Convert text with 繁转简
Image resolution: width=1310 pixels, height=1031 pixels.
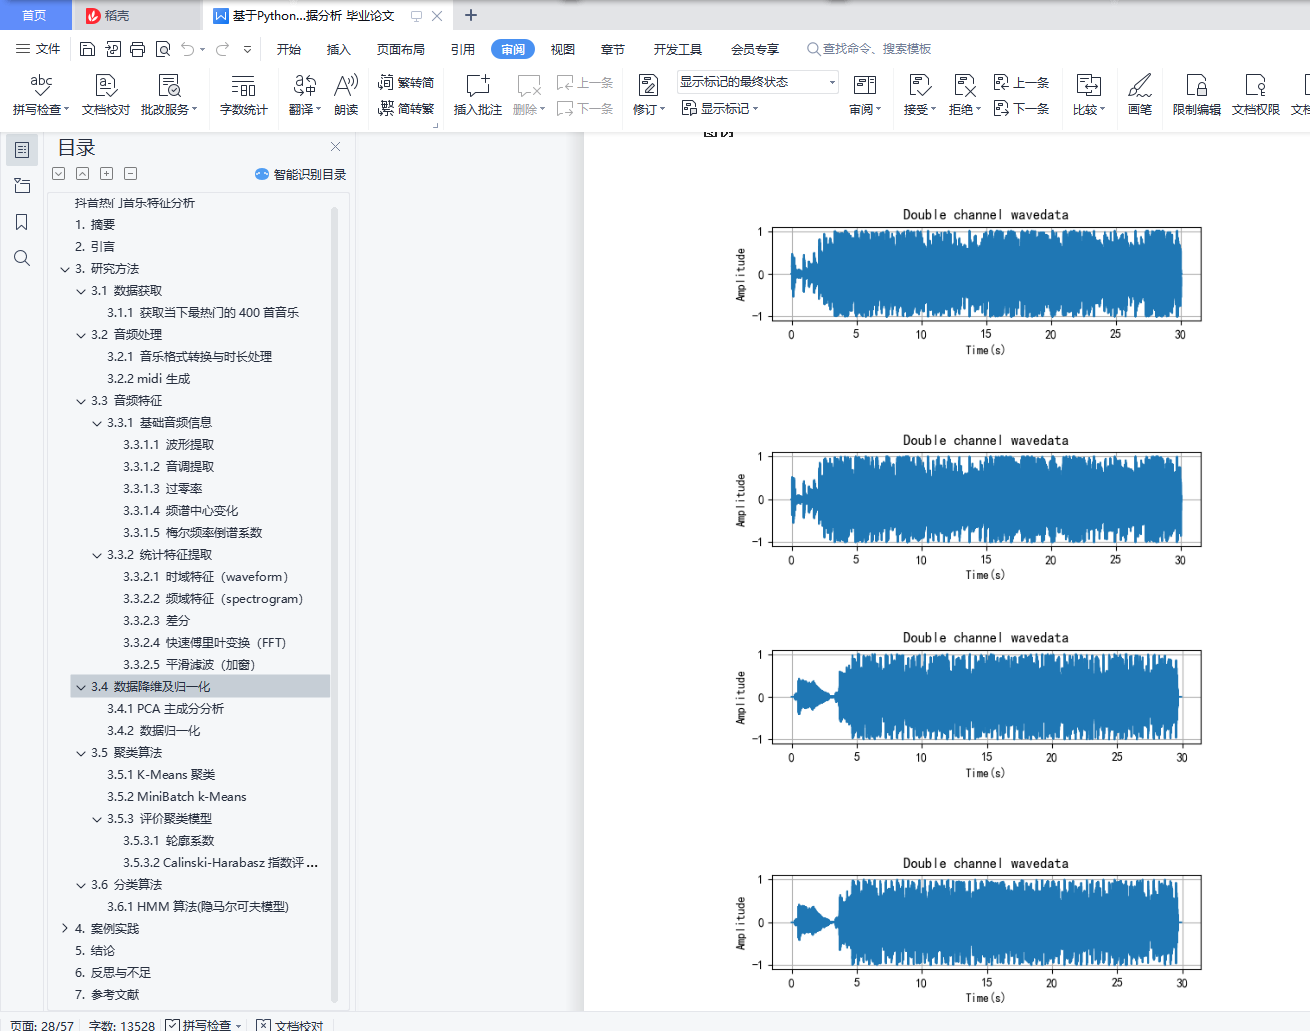click(x=406, y=83)
